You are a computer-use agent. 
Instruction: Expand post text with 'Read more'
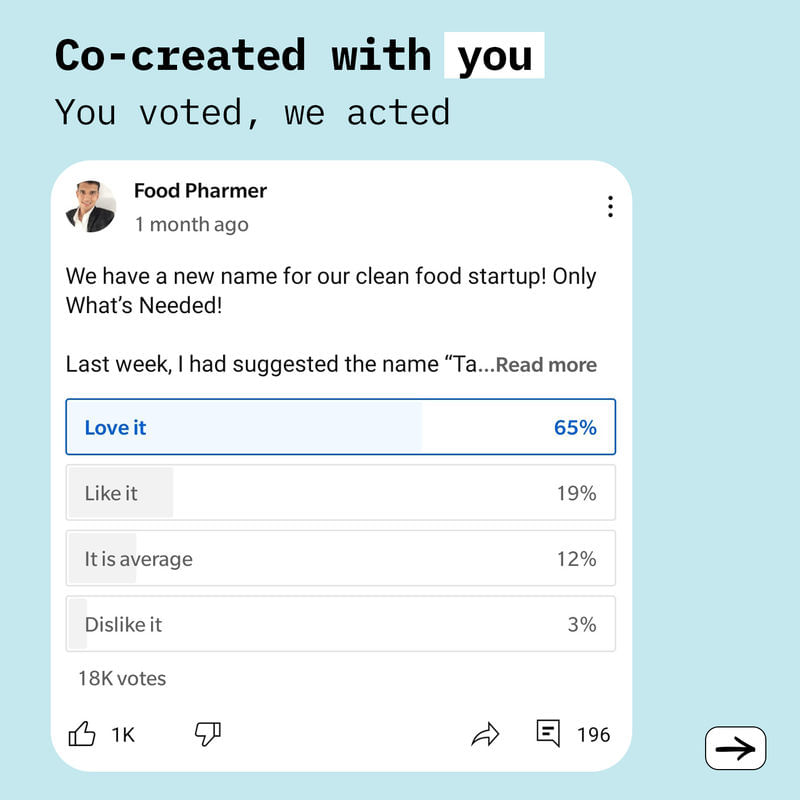546,365
